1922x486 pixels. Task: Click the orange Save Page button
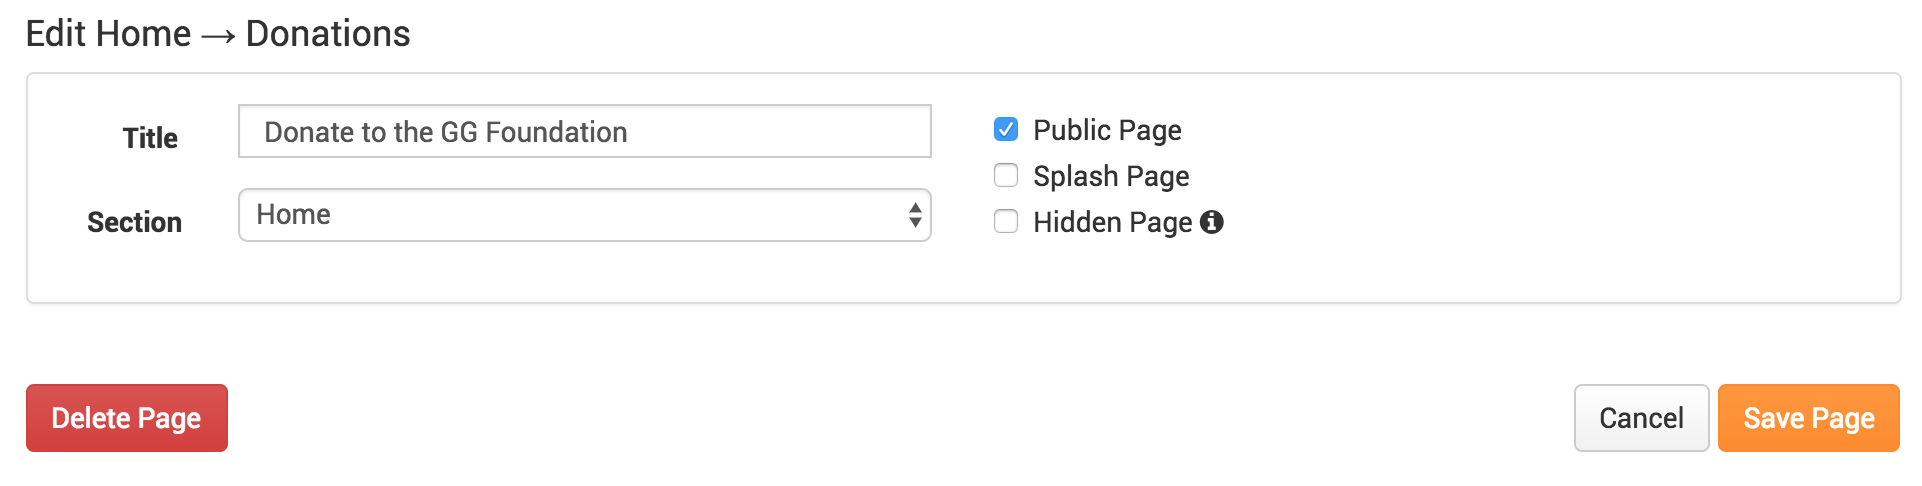point(1808,418)
